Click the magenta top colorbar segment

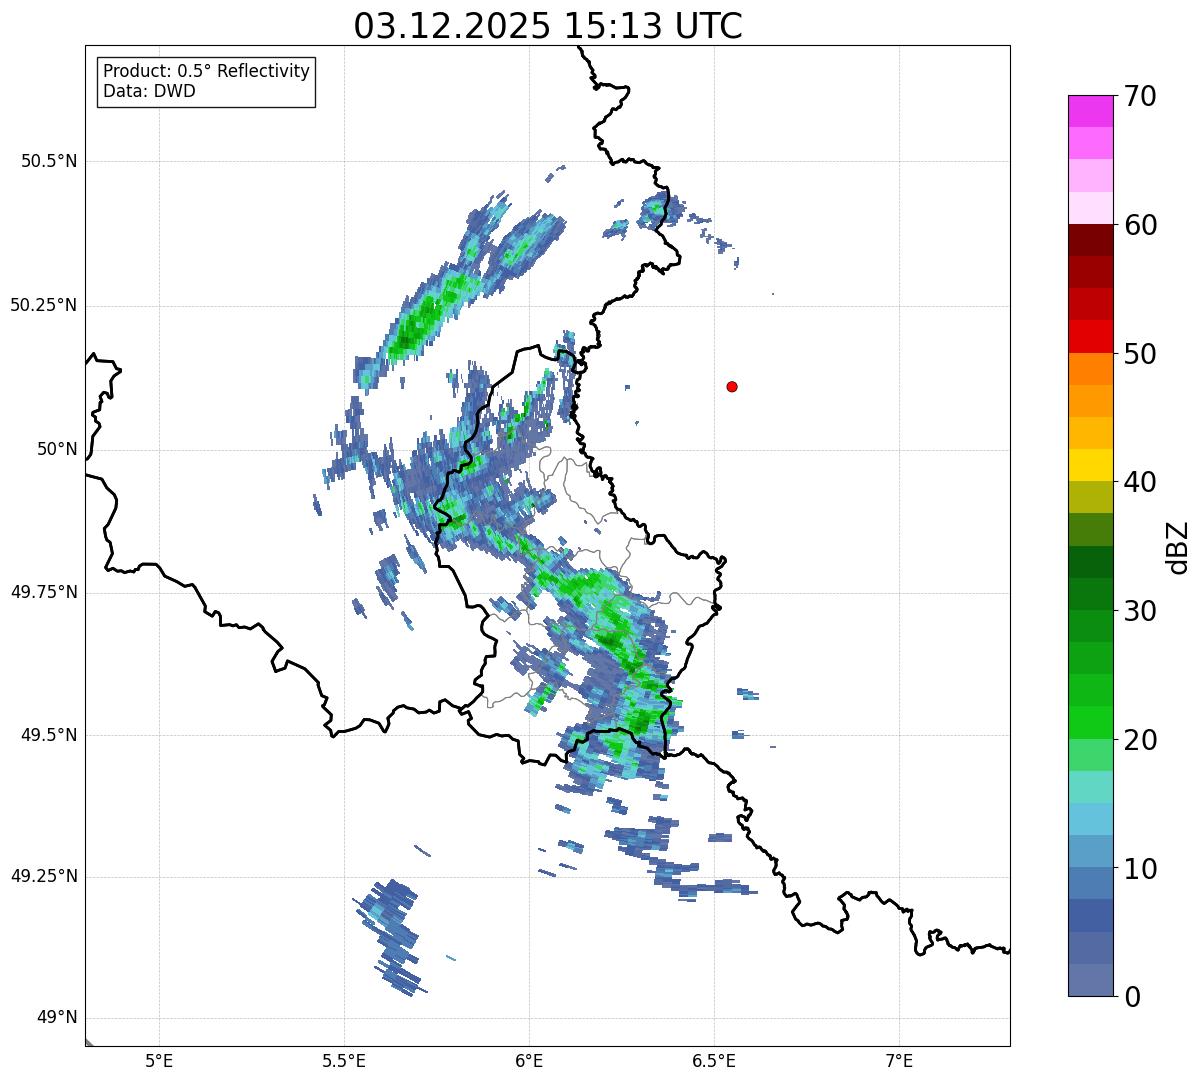(1090, 111)
